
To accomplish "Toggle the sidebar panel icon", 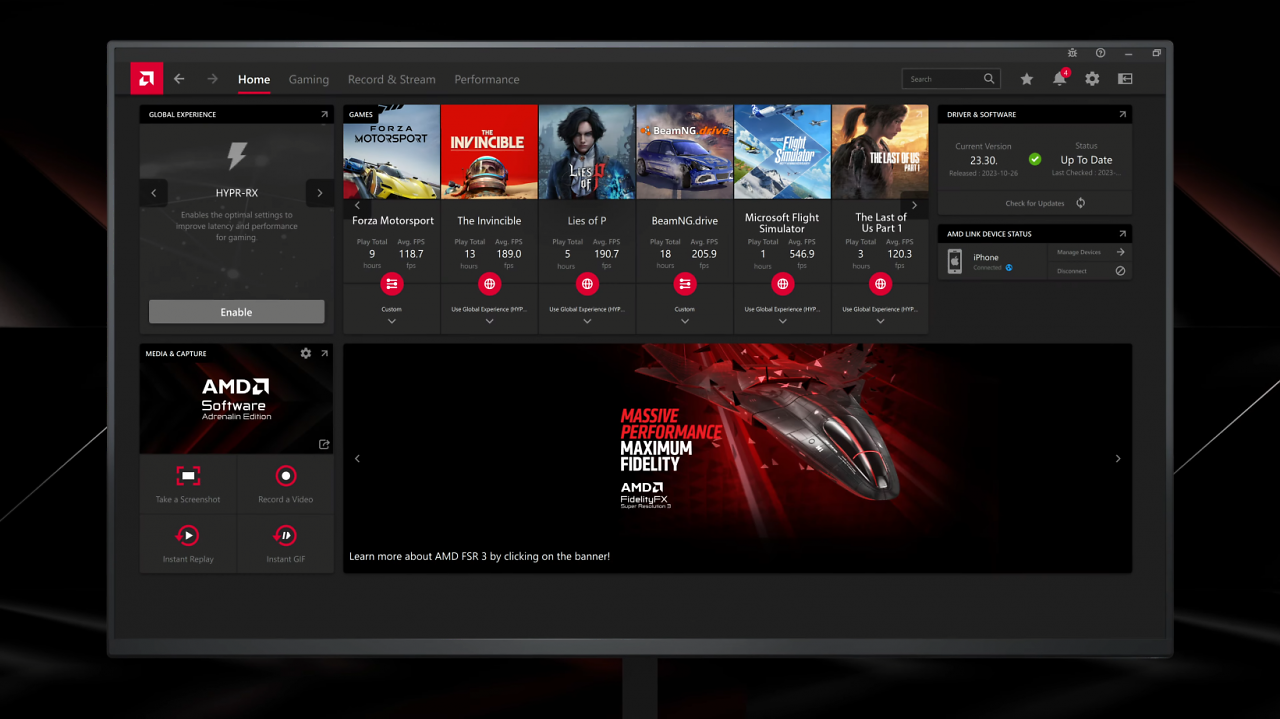I will point(1125,79).
